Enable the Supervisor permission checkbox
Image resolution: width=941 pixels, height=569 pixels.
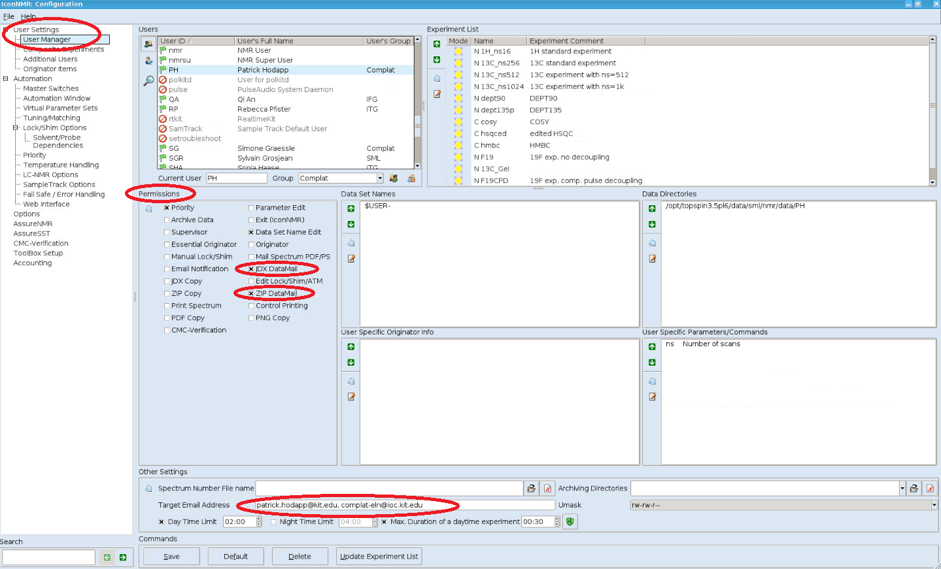tap(167, 232)
